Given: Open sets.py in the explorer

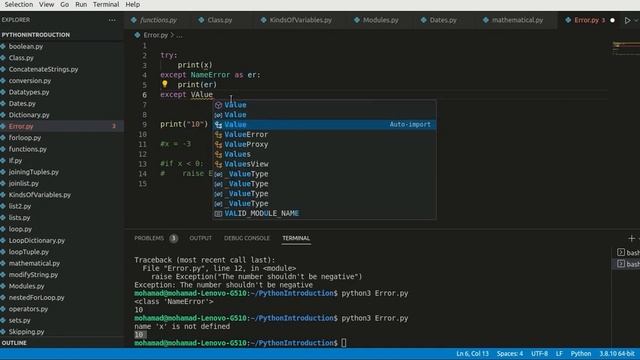Looking at the screenshot, I should [x=19, y=321].
